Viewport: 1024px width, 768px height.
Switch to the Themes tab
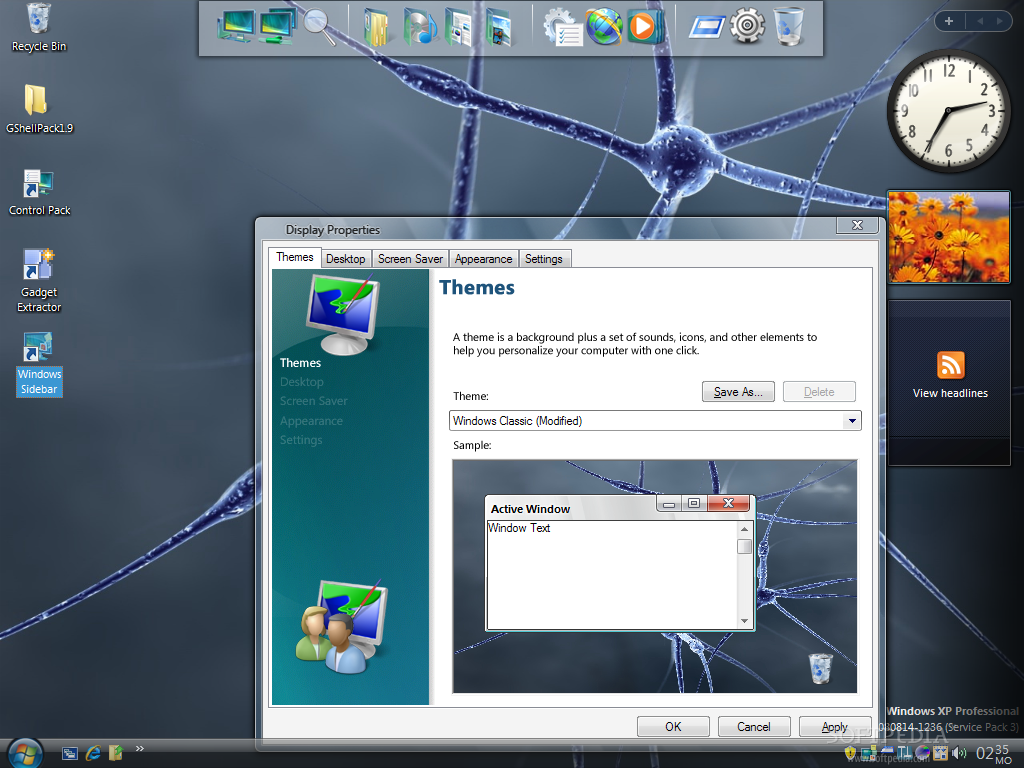pyautogui.click(x=295, y=257)
